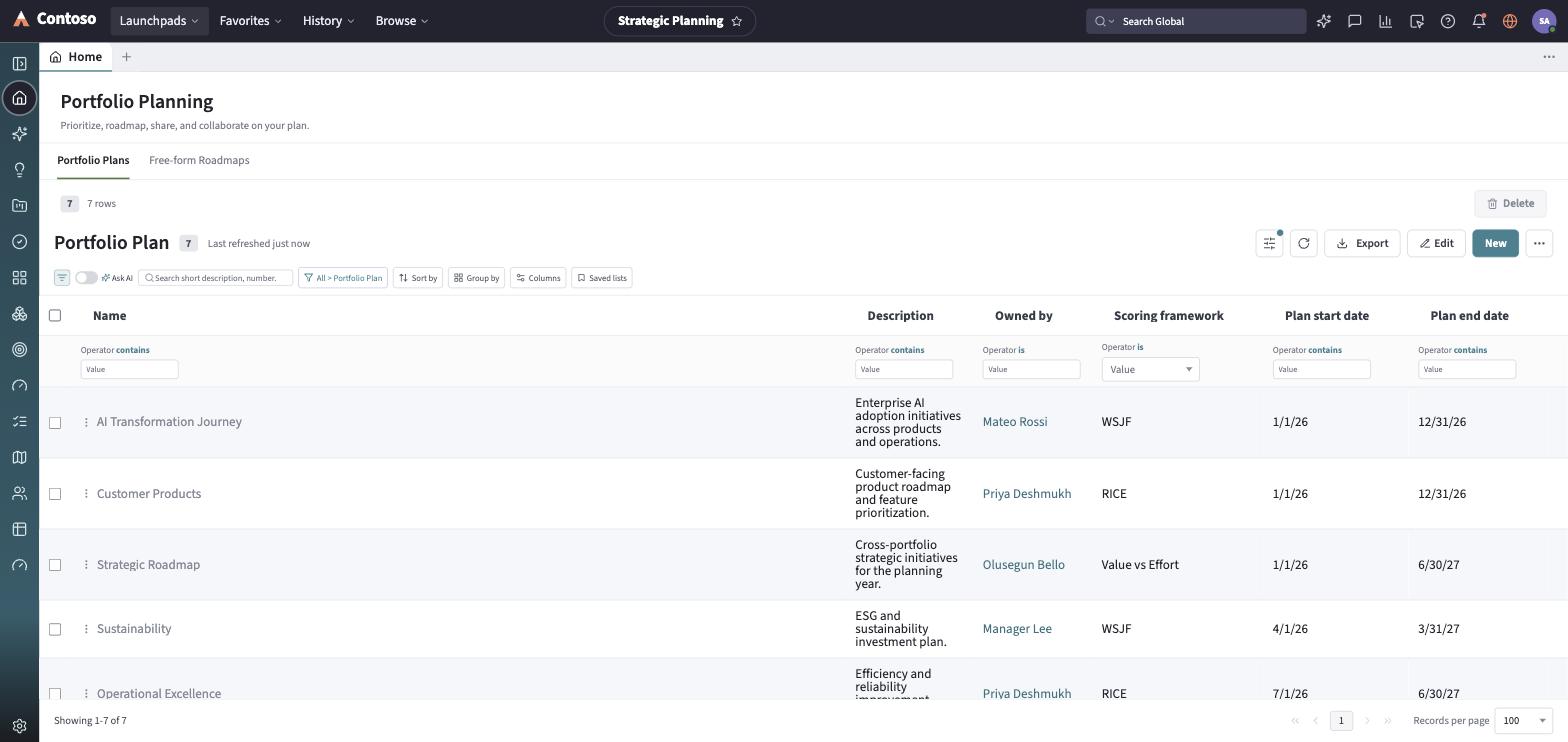Select the Portfolio Plans tab
The image size is (1568, 742).
point(93,160)
